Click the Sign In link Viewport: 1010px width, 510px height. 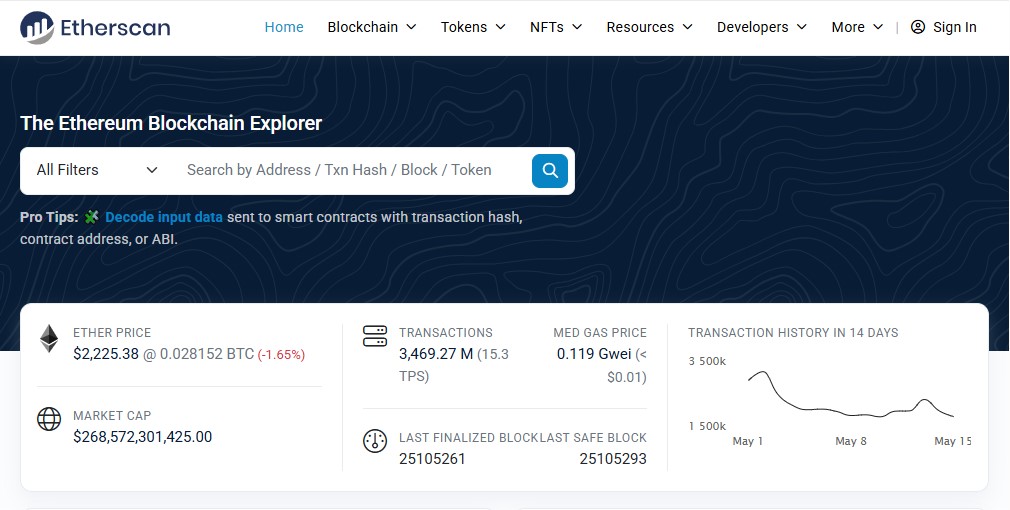pos(944,27)
